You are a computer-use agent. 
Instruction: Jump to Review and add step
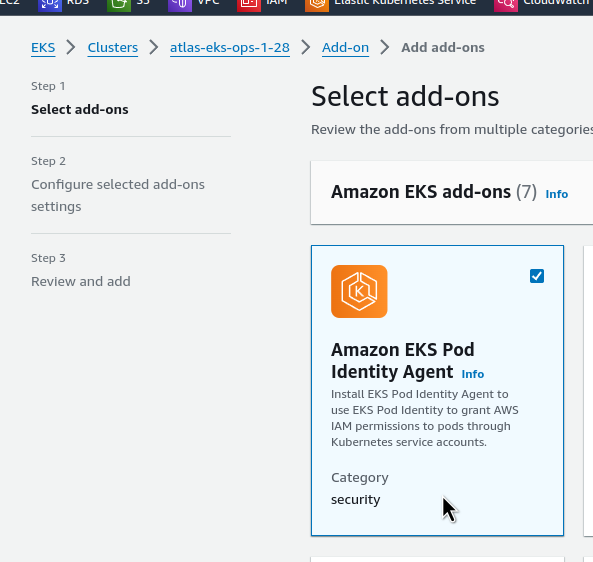[x=81, y=281]
